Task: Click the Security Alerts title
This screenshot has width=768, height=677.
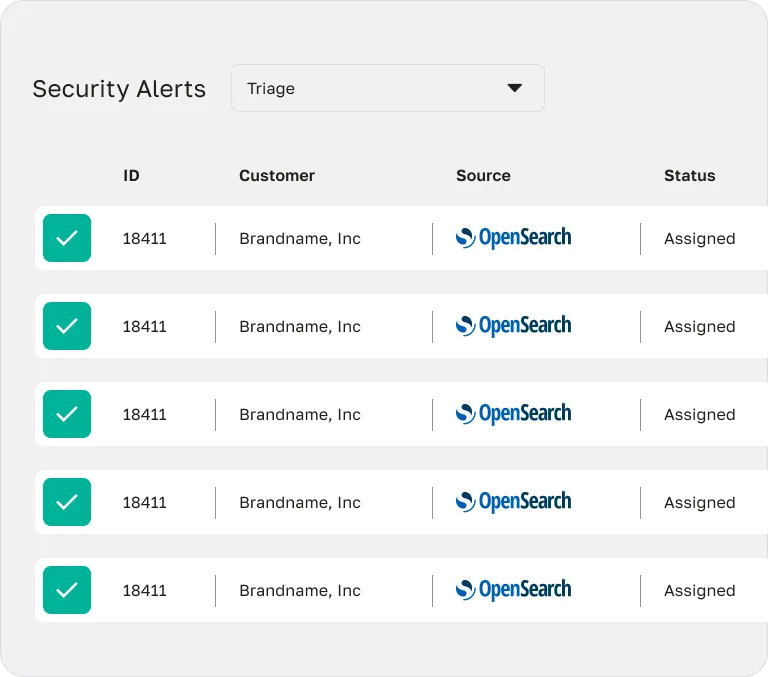Action: coord(119,89)
